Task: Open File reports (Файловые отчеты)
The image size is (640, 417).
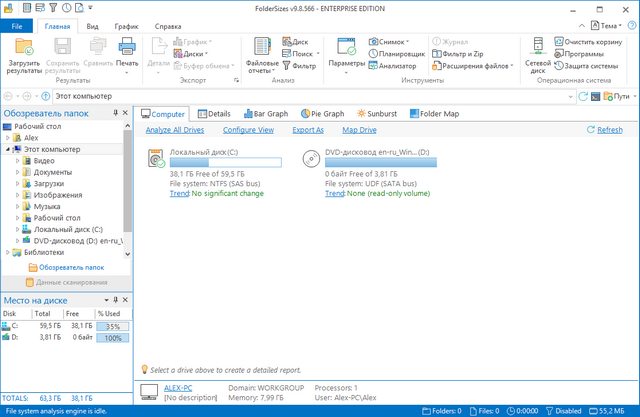Action: (262, 55)
